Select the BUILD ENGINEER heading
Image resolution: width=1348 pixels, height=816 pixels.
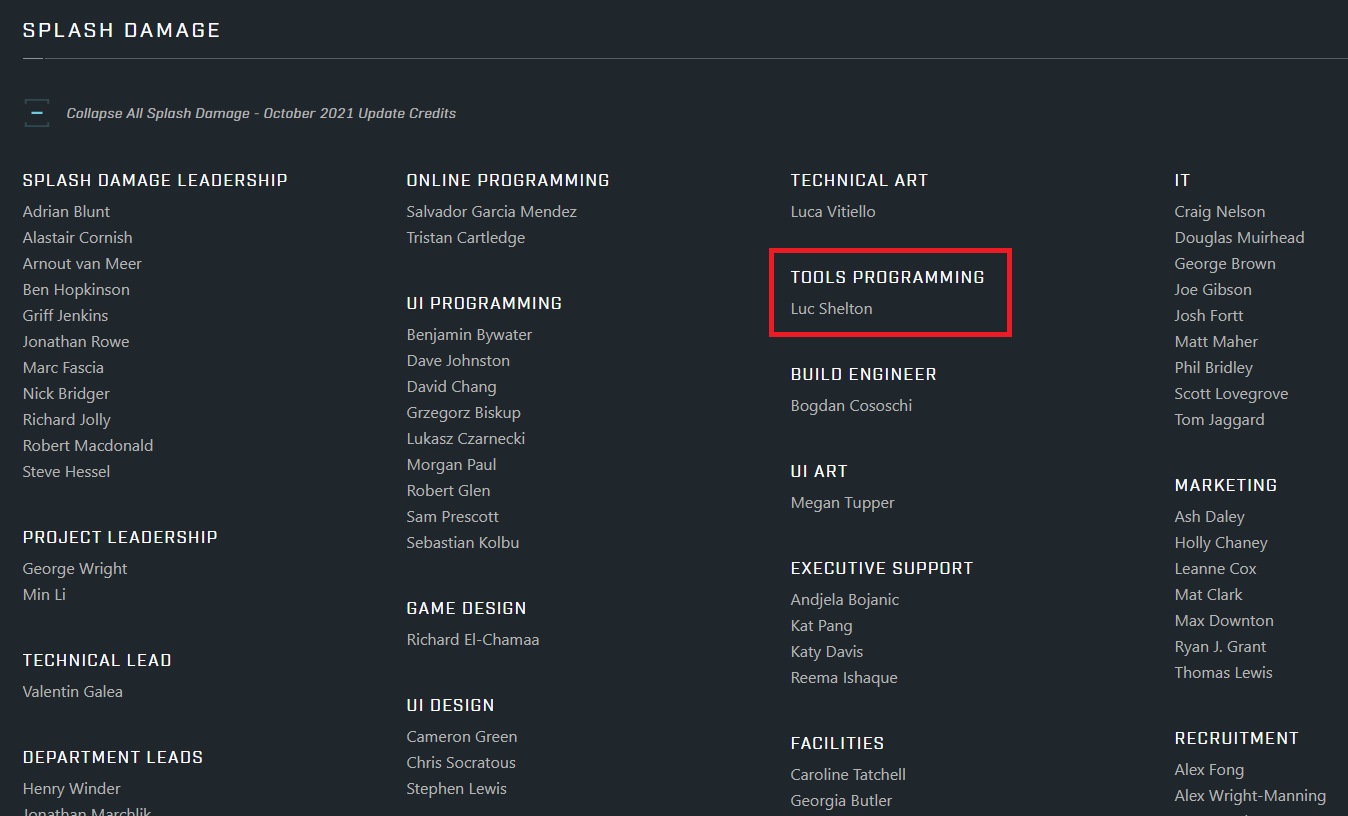[864, 374]
